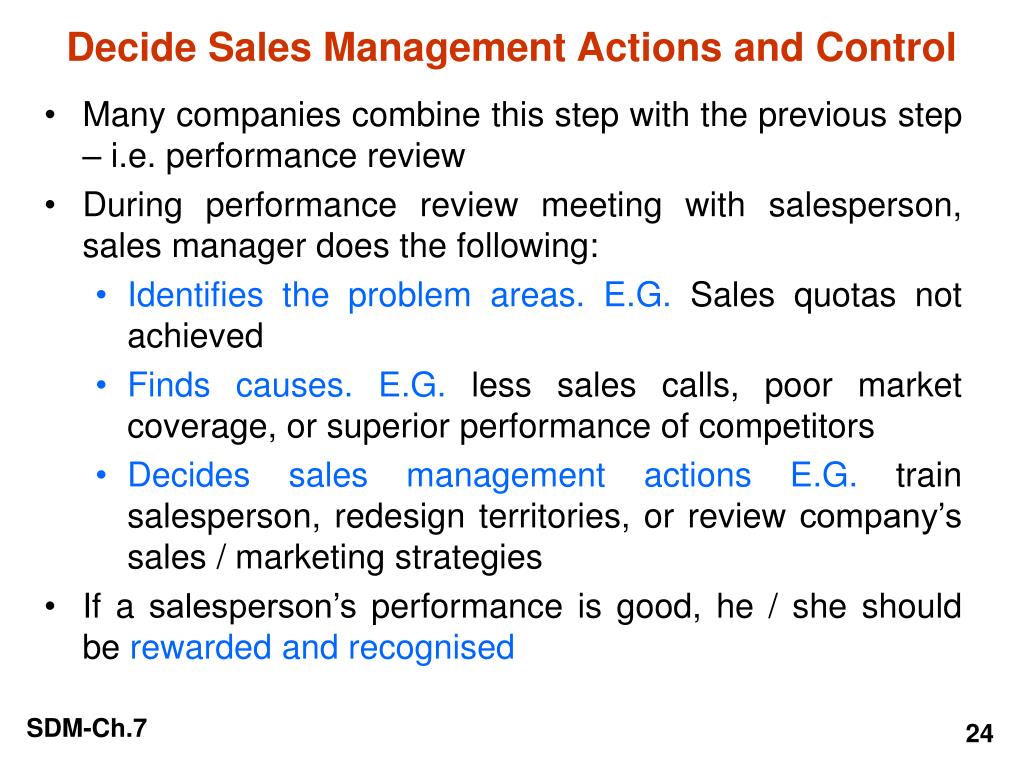Click the words 'redesign territories'
The width and height of the screenshot is (1024, 768).
pyautogui.click(x=482, y=517)
